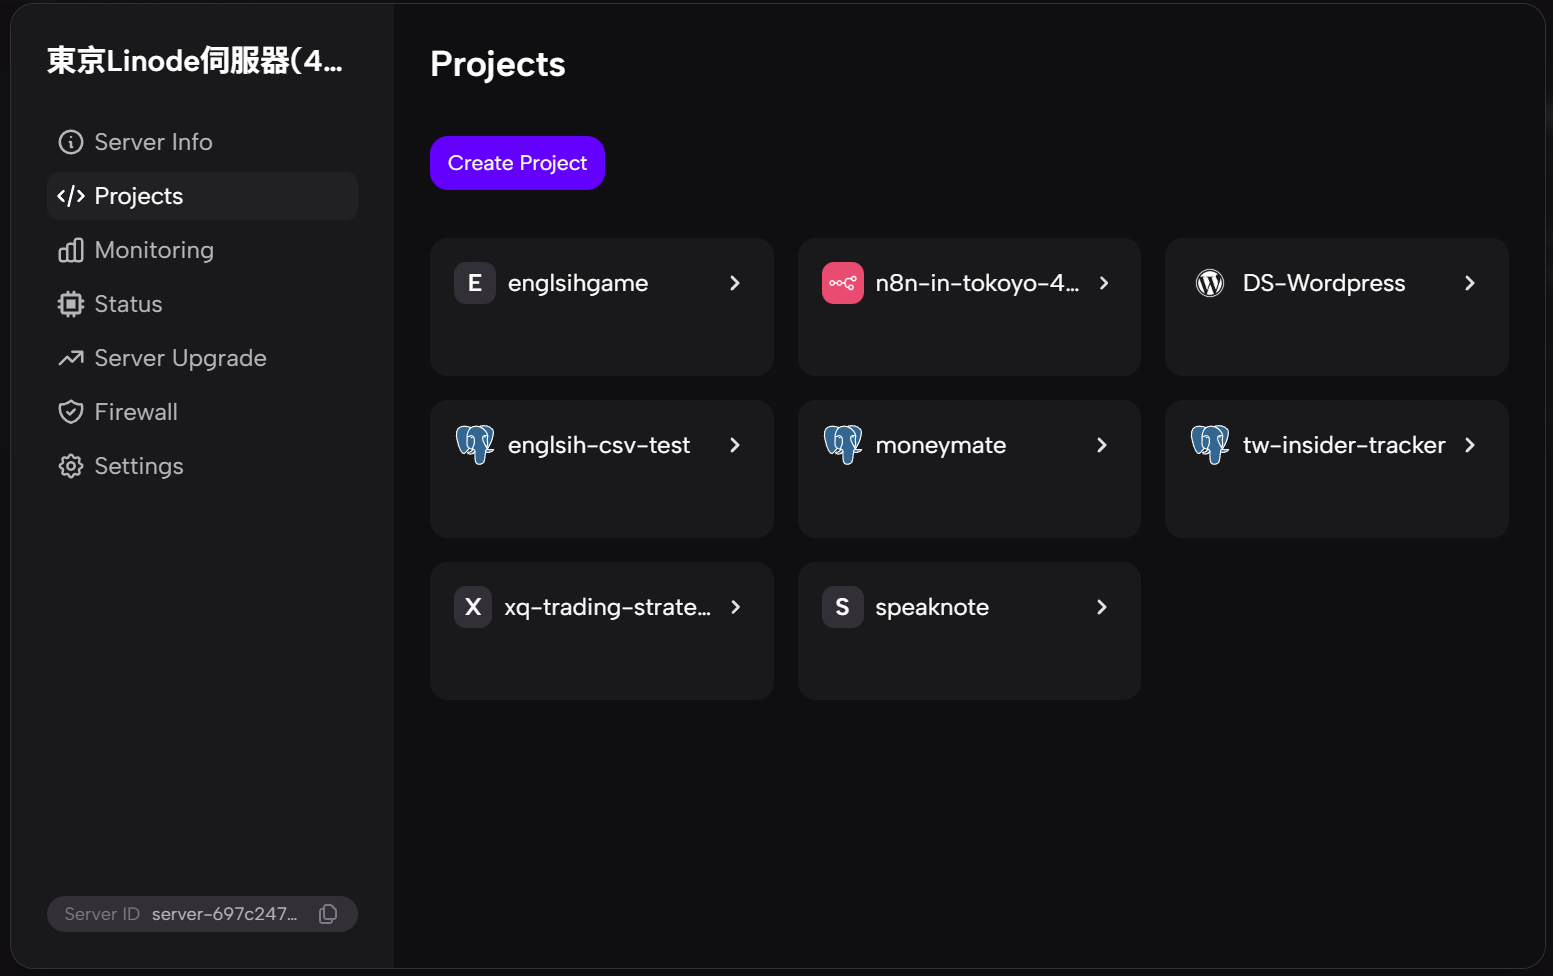Click the E avatar icon on englsihgame

coord(475,283)
